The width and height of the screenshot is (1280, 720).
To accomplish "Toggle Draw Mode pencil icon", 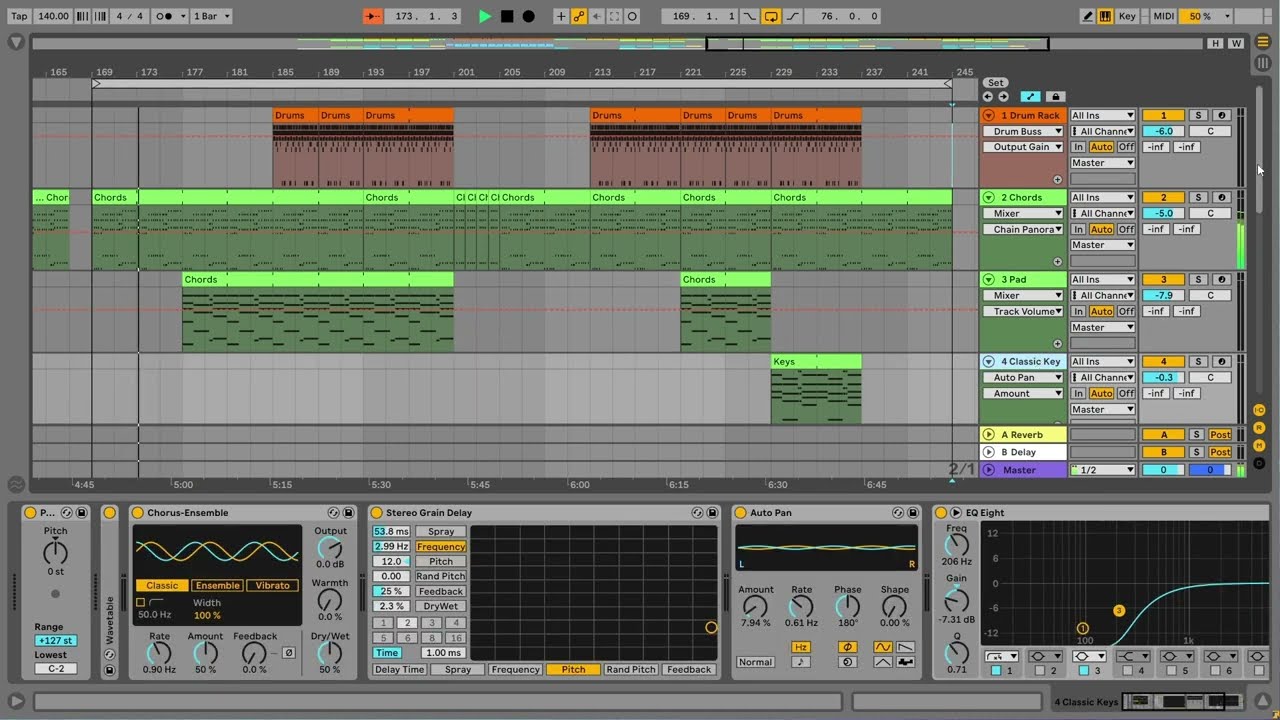I will pyautogui.click(x=1088, y=16).
